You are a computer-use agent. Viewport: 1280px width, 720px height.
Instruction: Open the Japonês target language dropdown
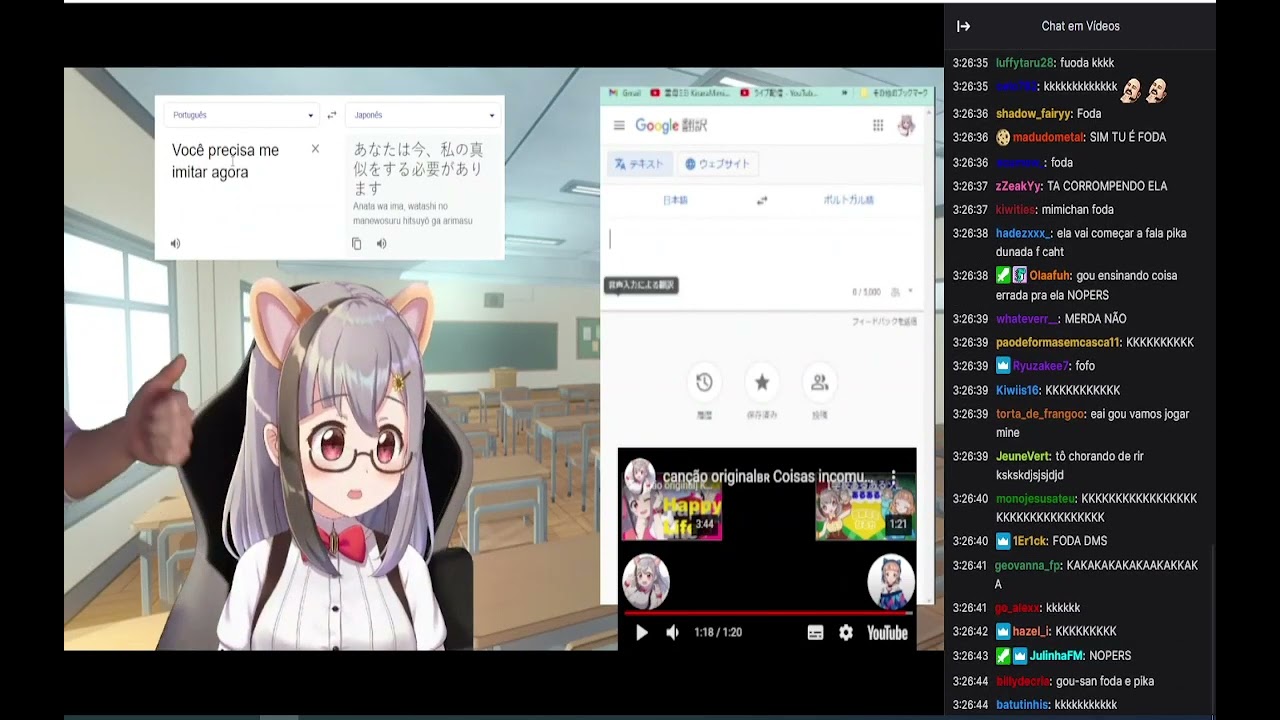[x=423, y=115]
